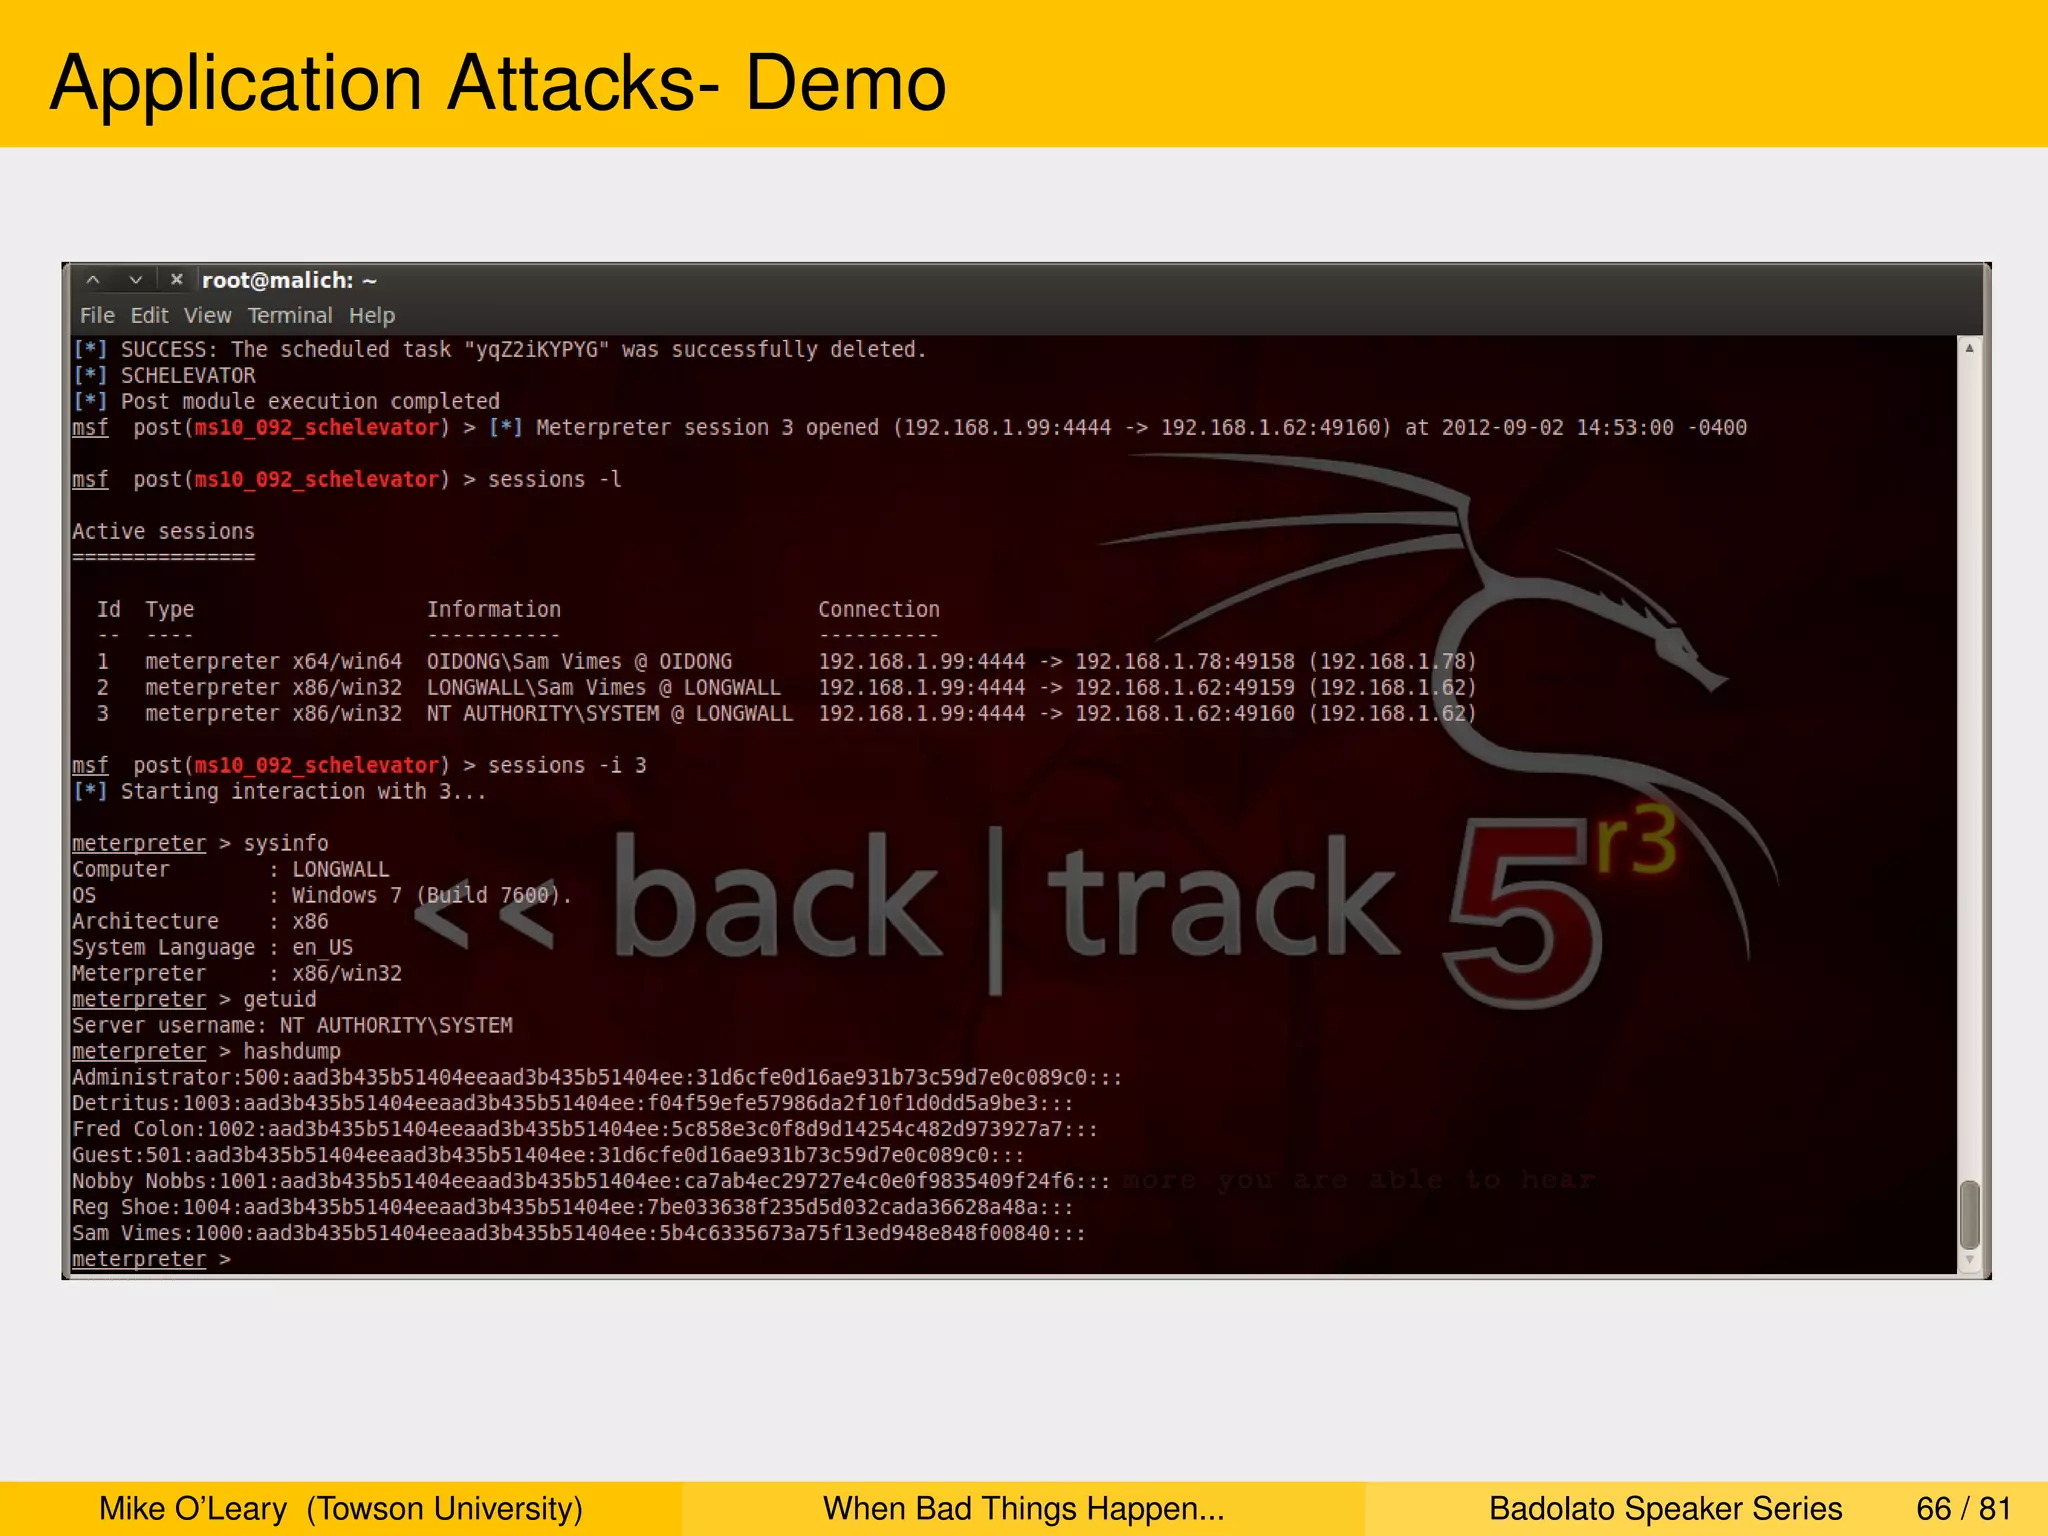
Task: Click the terminal scrollbar down arrow
Action: click(1969, 1261)
